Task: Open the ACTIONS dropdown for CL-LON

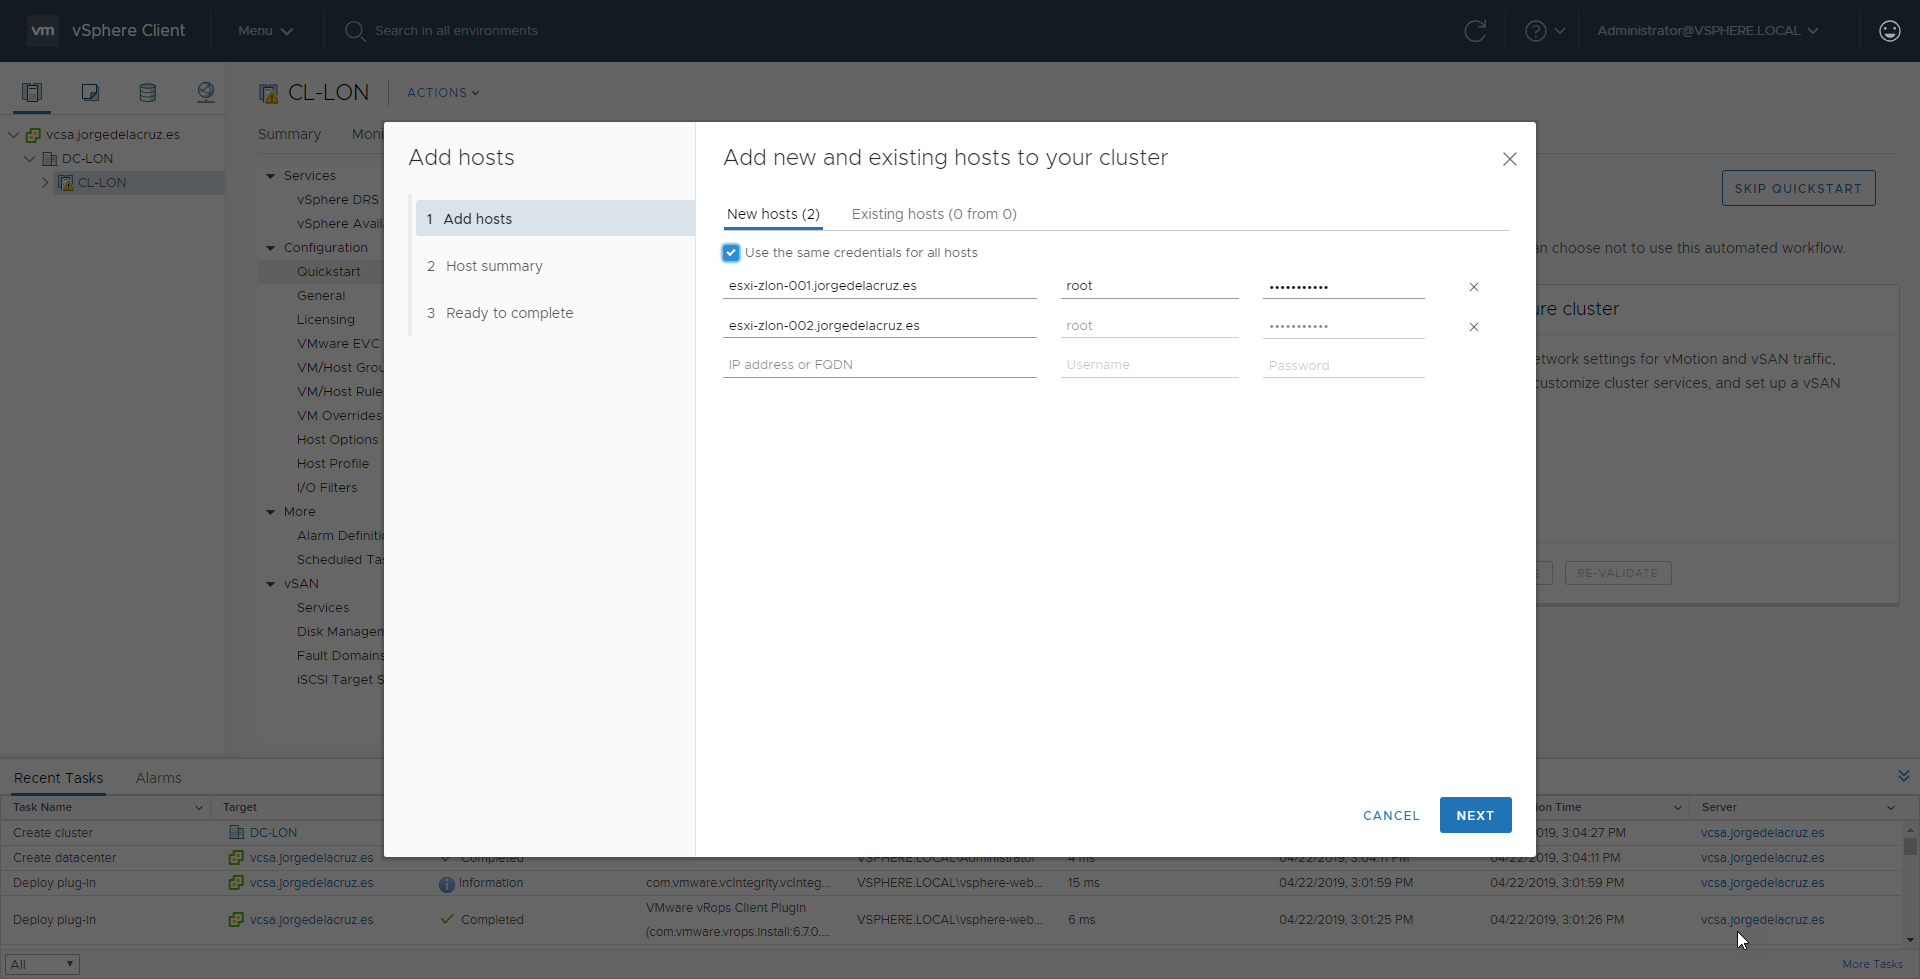Action: [x=443, y=93]
